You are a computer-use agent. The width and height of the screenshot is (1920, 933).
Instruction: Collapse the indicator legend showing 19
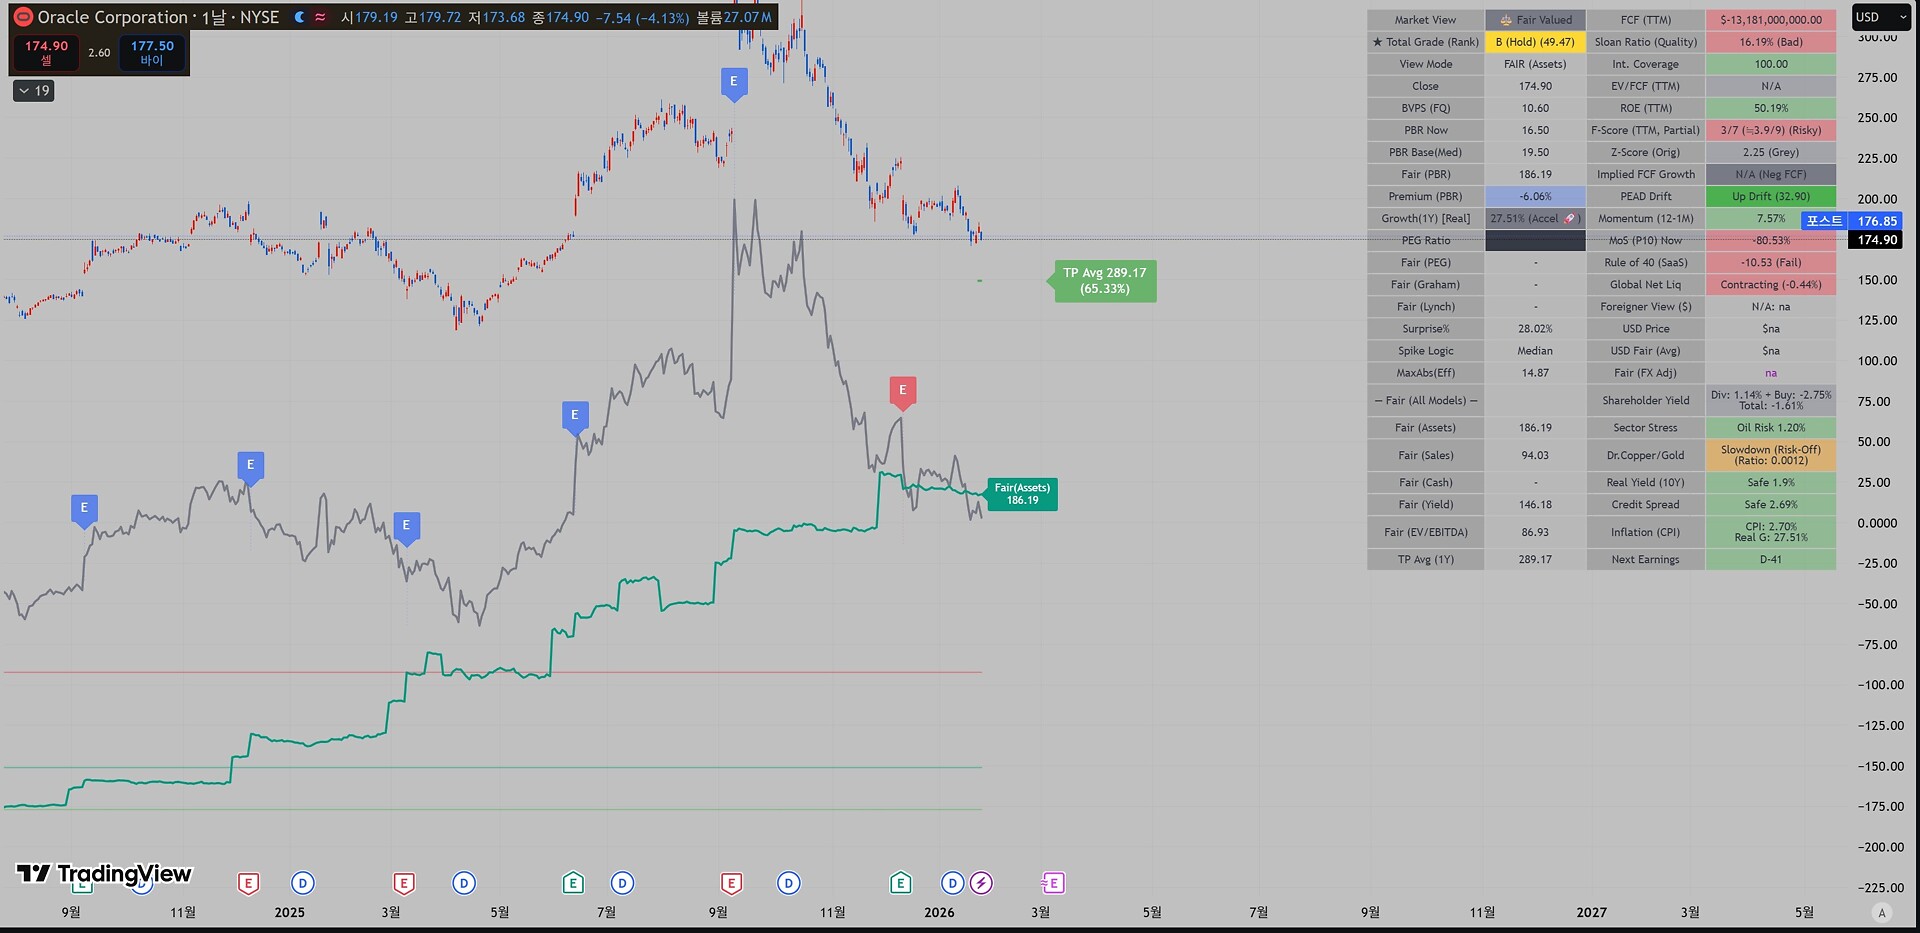[34, 91]
